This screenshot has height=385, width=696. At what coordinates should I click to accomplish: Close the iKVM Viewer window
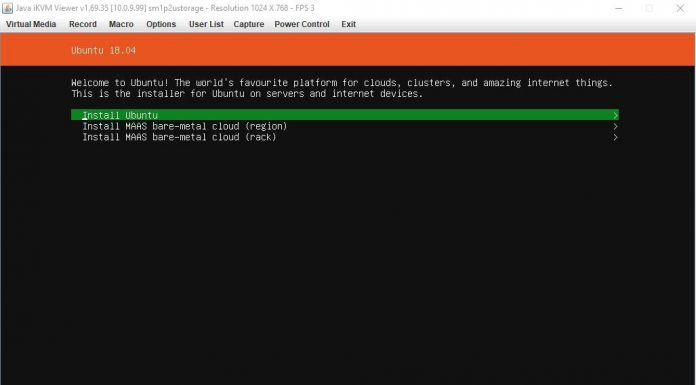(x=680, y=8)
